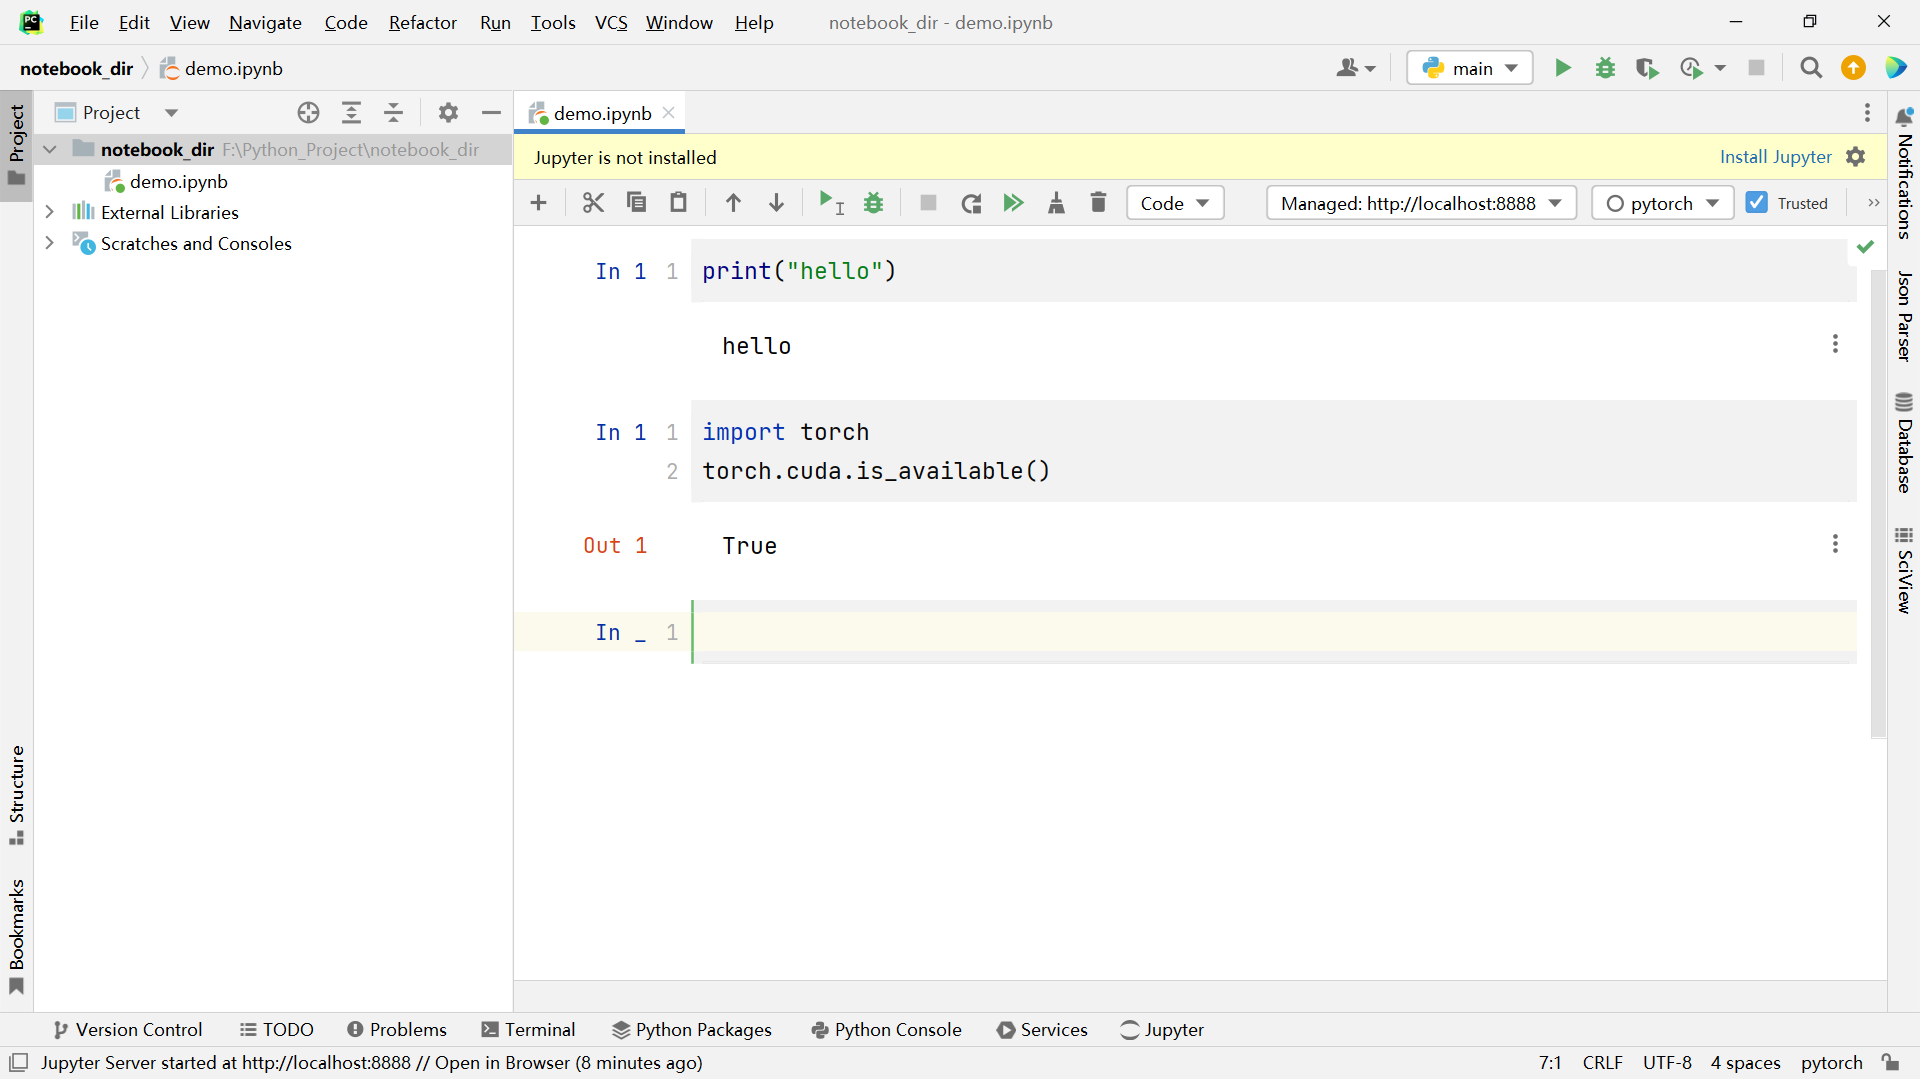Click the Run Cell button (play icon)
Viewport: 1920px width, 1080px height.
828,202
